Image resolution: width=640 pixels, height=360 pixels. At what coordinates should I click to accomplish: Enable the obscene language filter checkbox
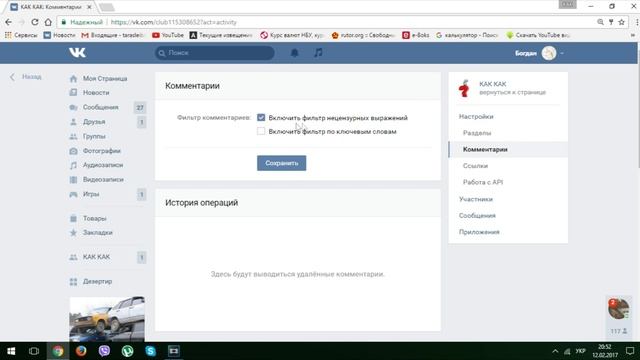click(x=261, y=118)
